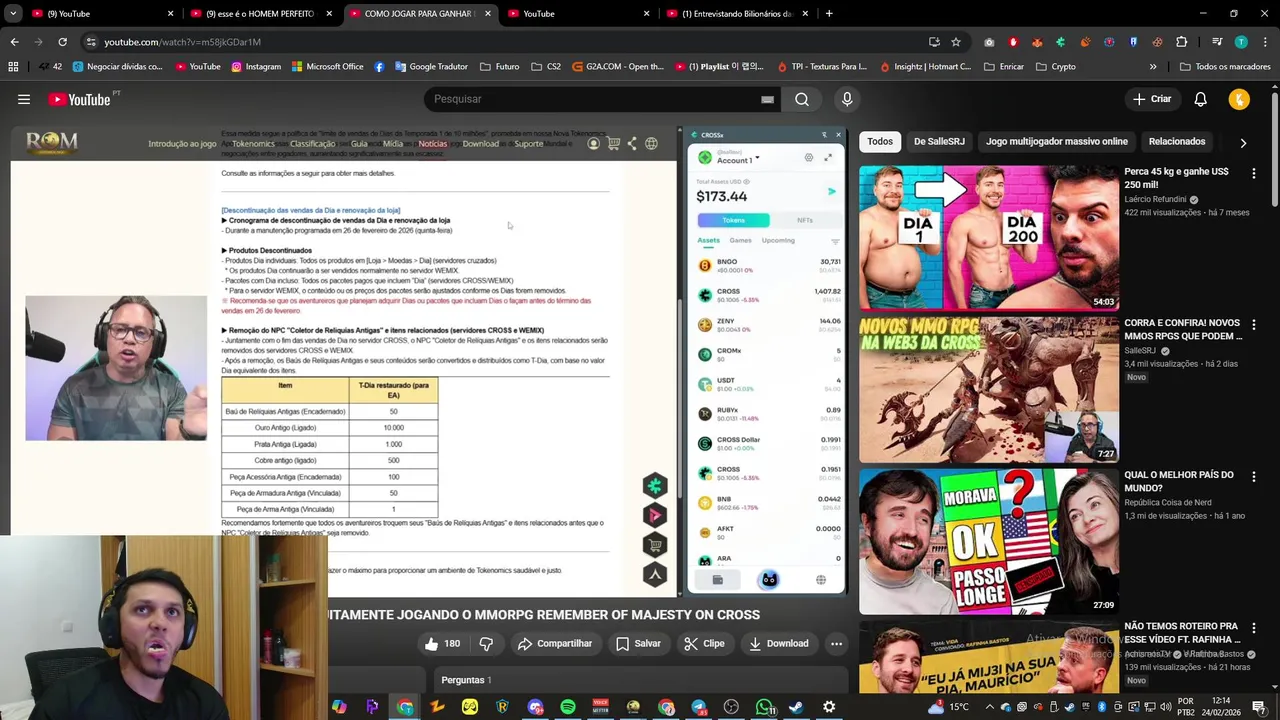
Task: Switch to the wallet Tokens tab
Action: click(733, 220)
